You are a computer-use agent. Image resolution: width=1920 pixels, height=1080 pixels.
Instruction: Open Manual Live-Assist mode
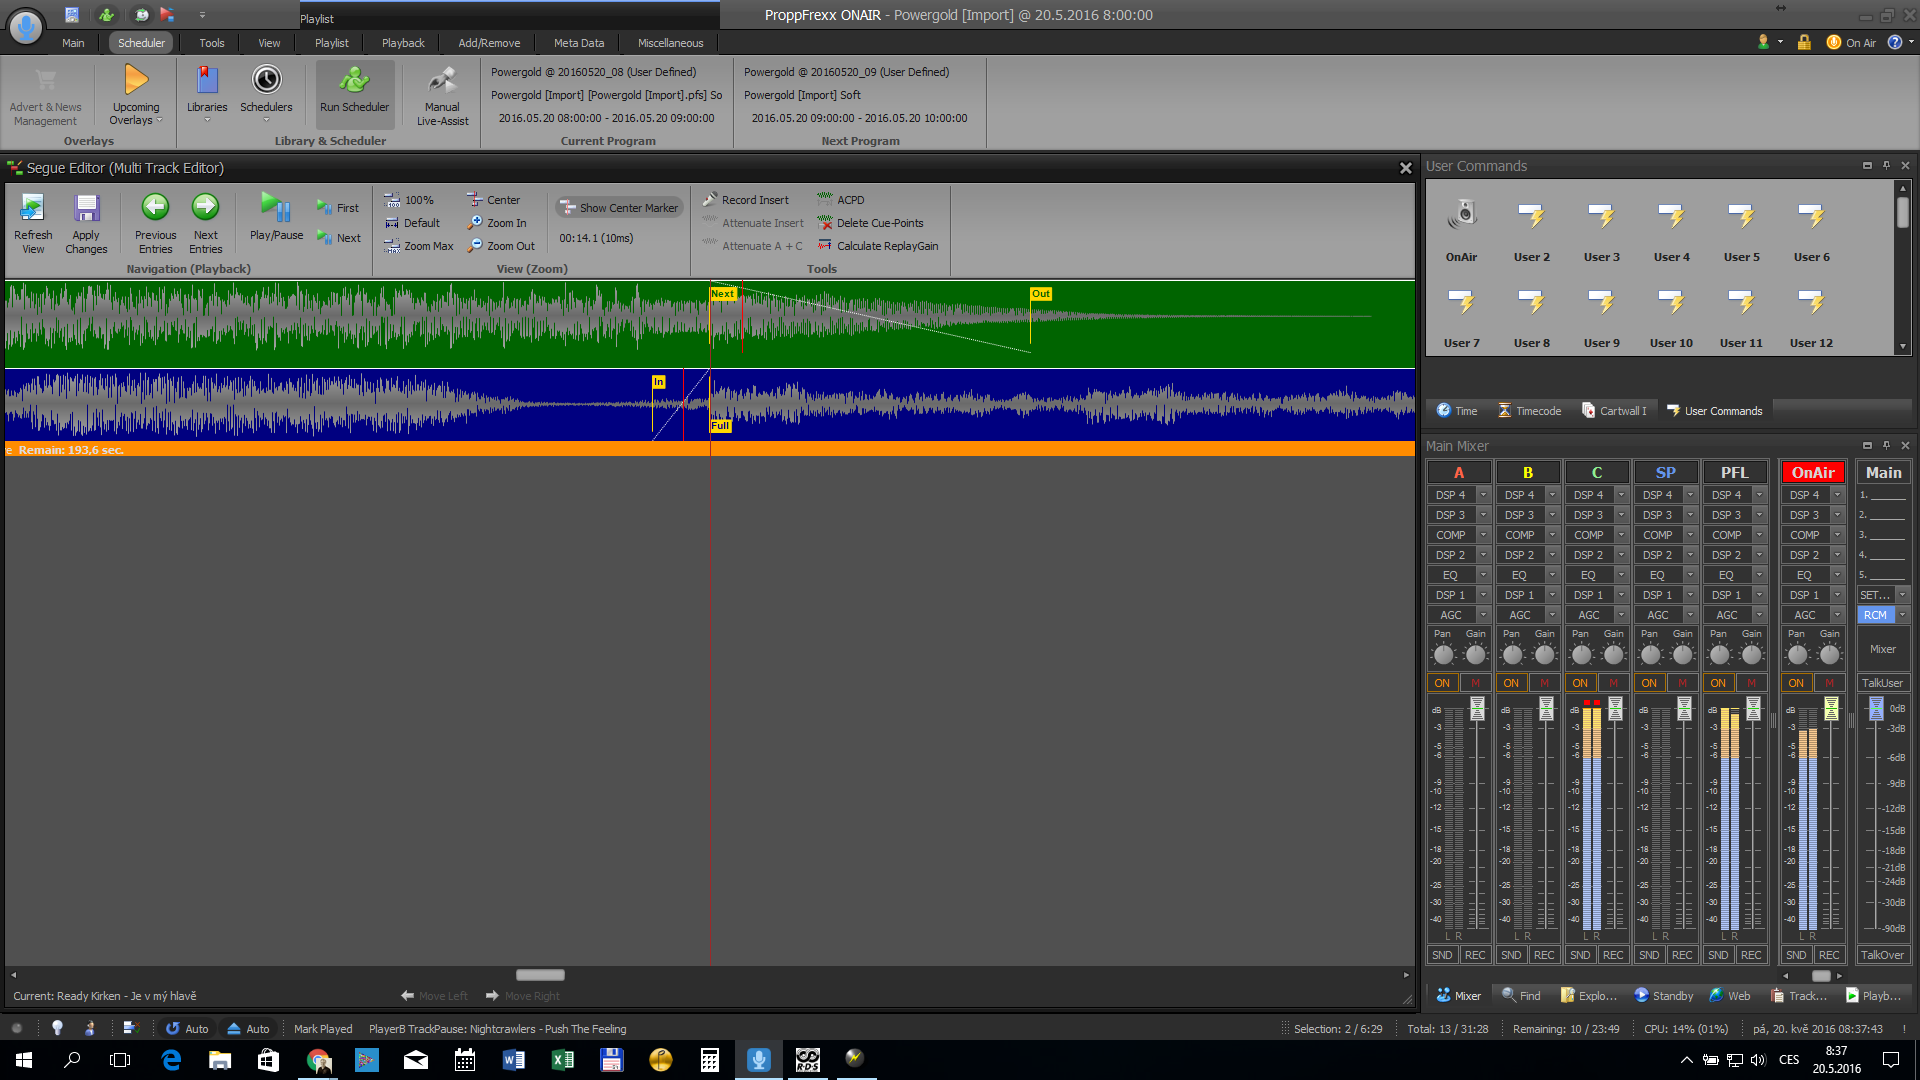tap(442, 81)
